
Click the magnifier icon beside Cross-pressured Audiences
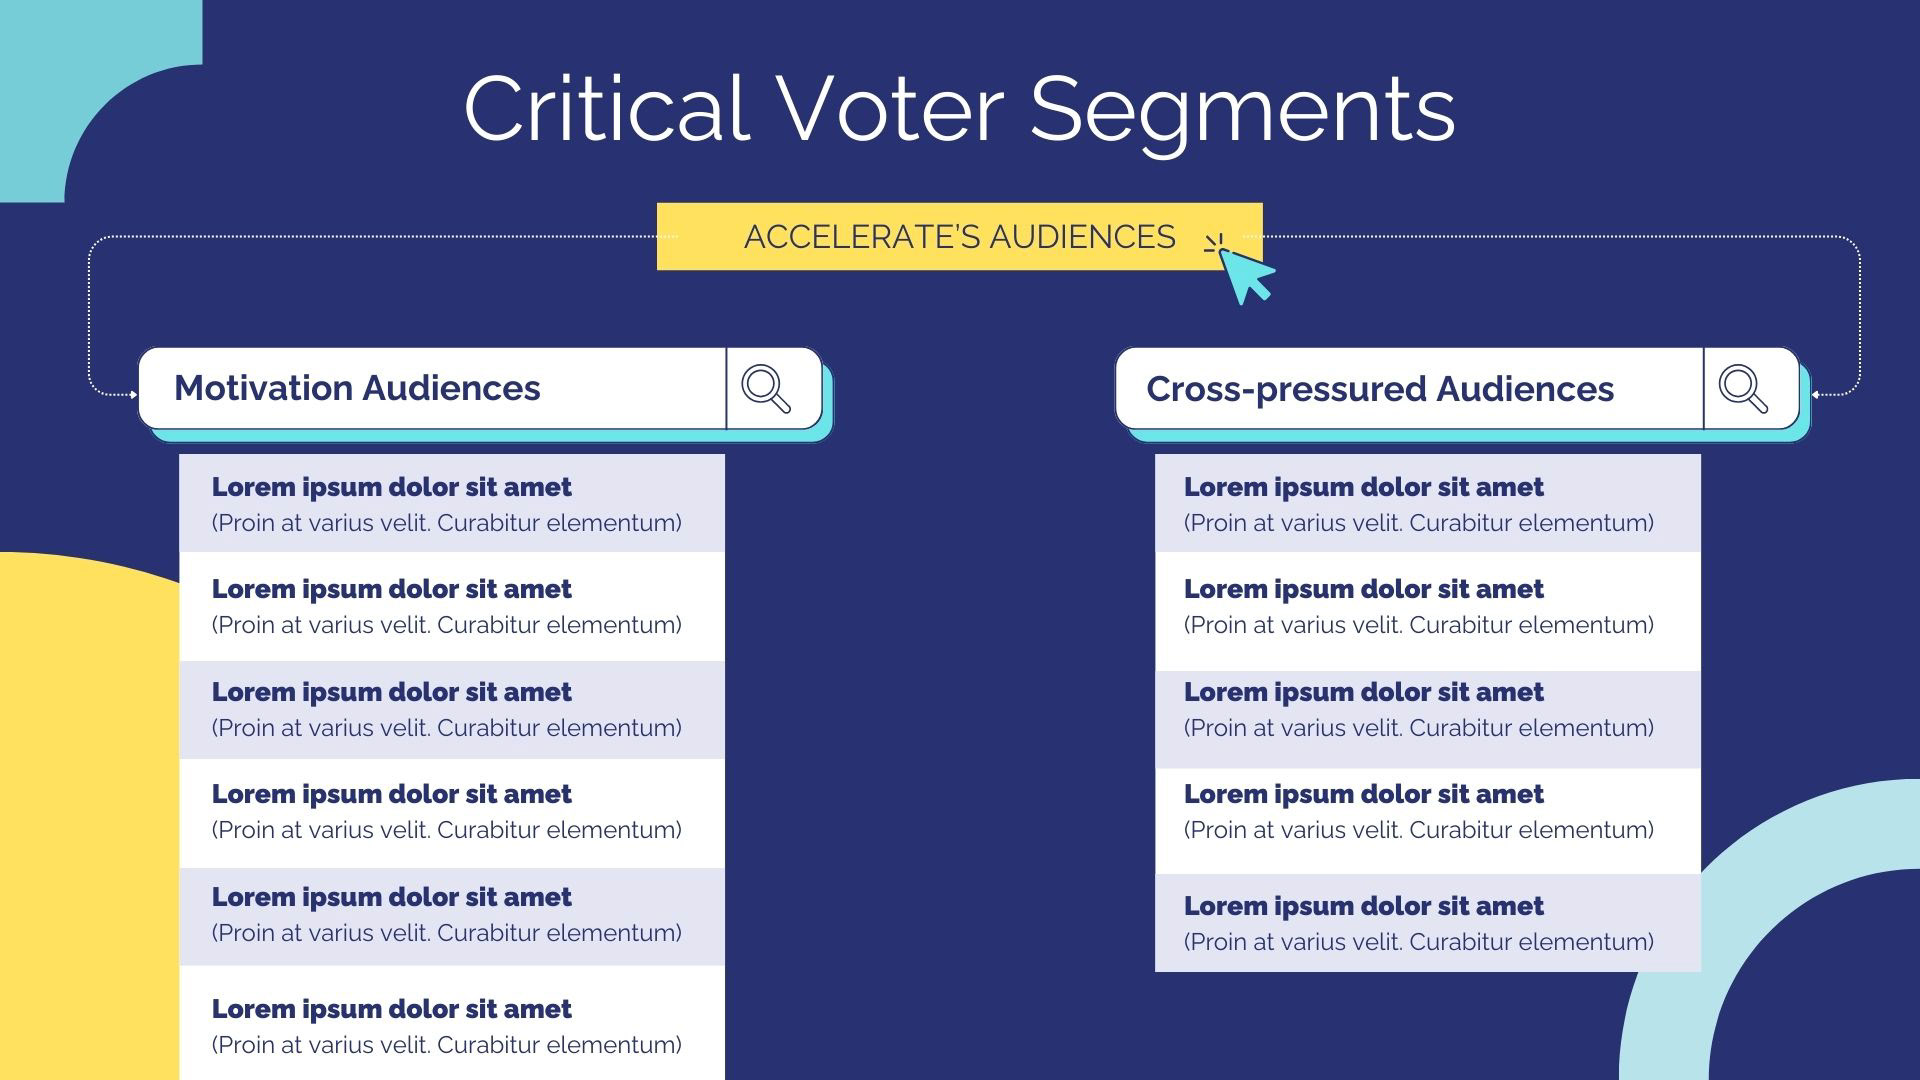click(x=1743, y=389)
